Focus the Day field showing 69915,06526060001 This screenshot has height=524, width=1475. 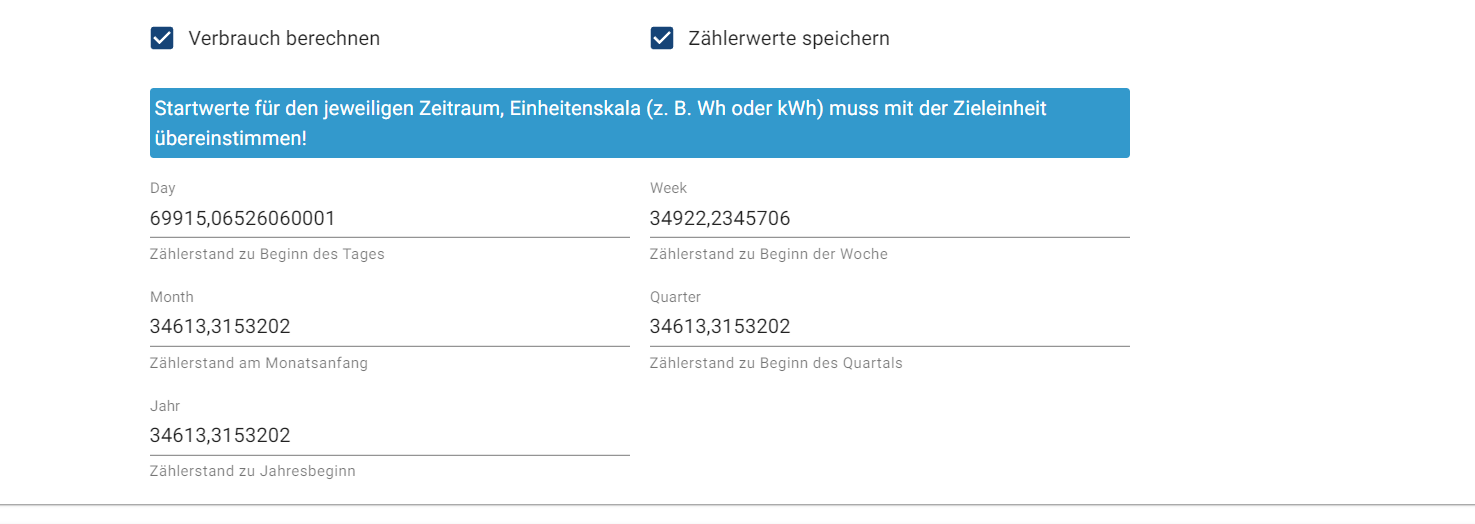click(x=390, y=218)
